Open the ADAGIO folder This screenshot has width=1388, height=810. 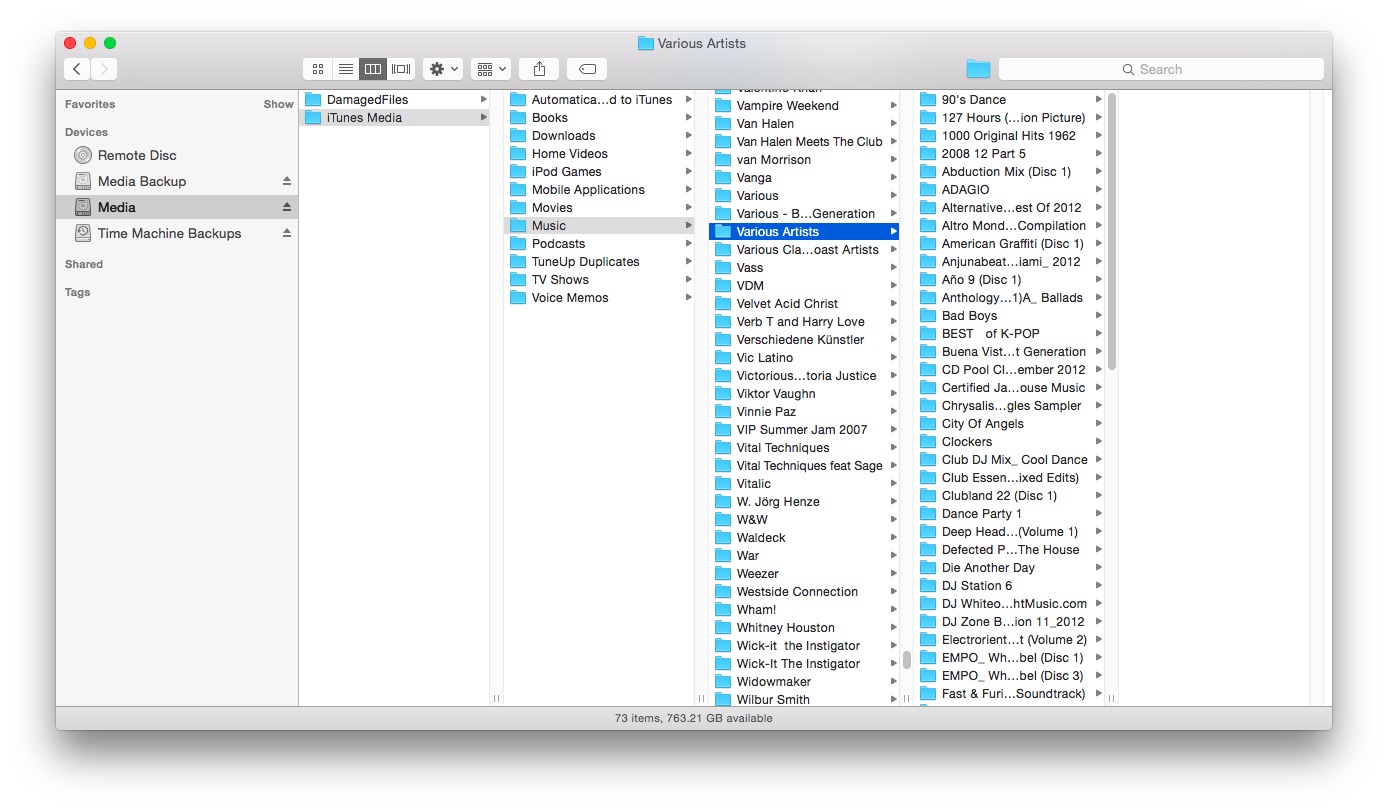tap(1009, 189)
